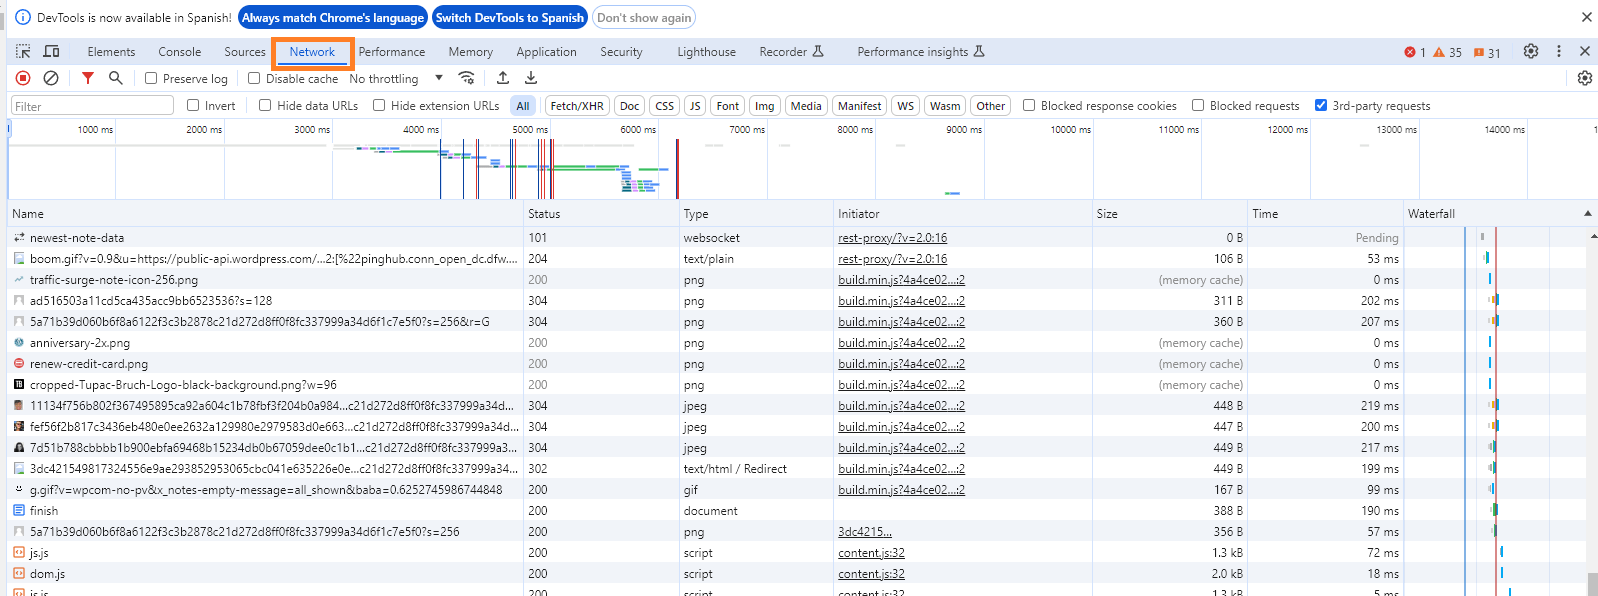This screenshot has width=1598, height=596.
Task: Click Switch DevTools to Spanish button
Action: point(509,18)
